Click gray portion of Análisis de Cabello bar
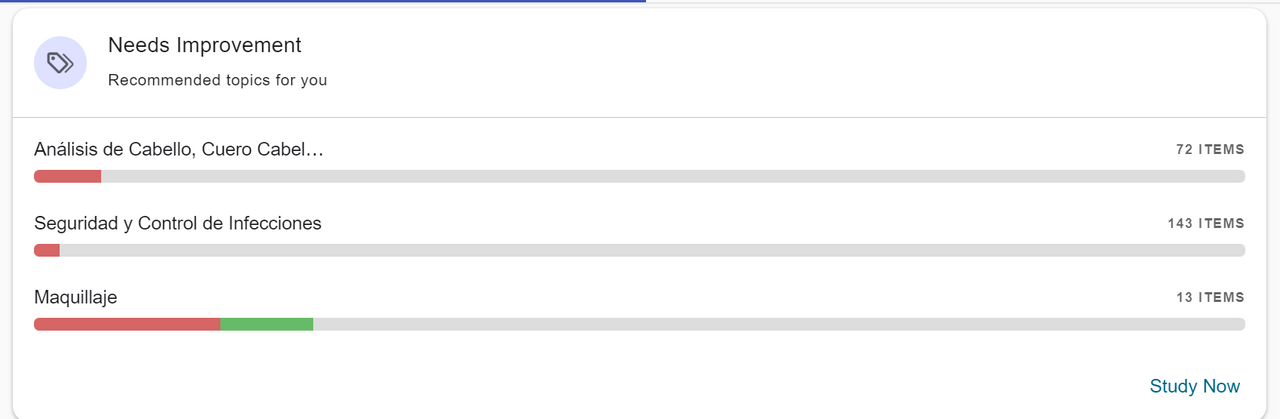This screenshot has height=419, width=1280. (x=670, y=177)
